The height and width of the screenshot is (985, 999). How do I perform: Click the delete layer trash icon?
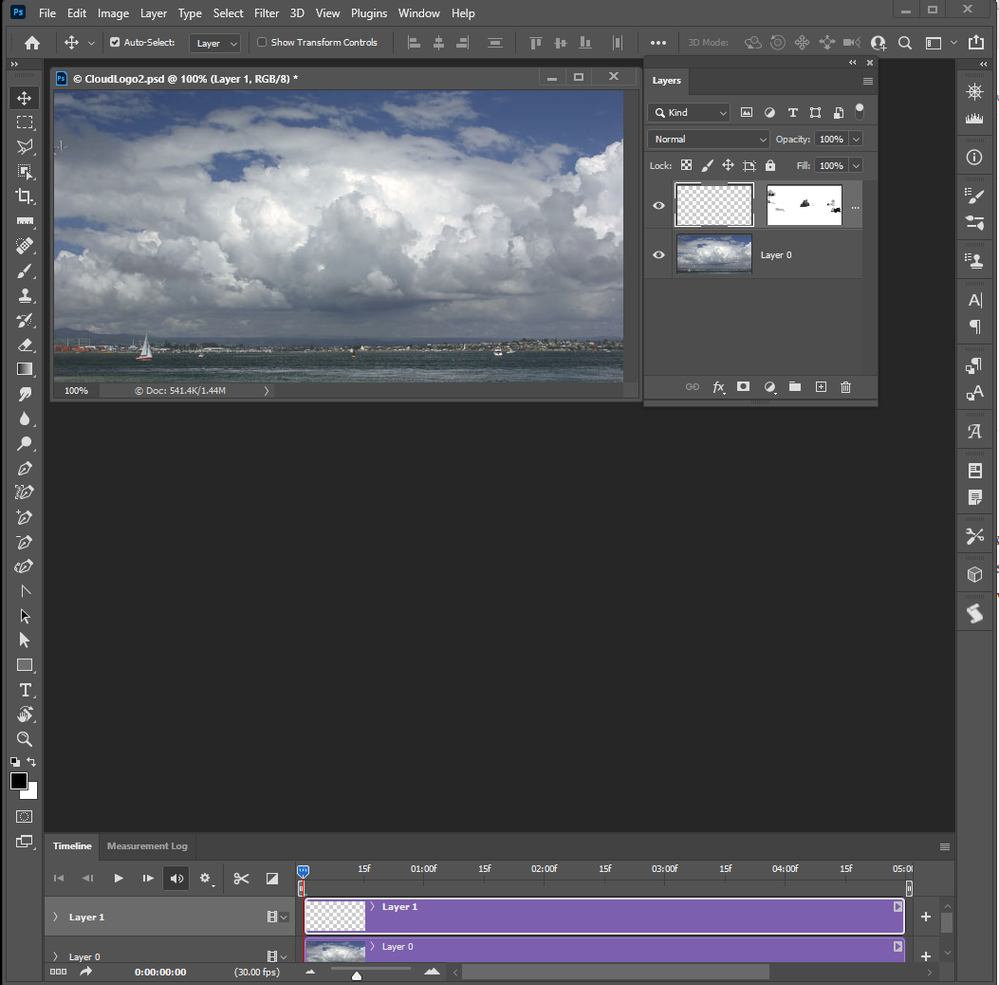click(846, 387)
